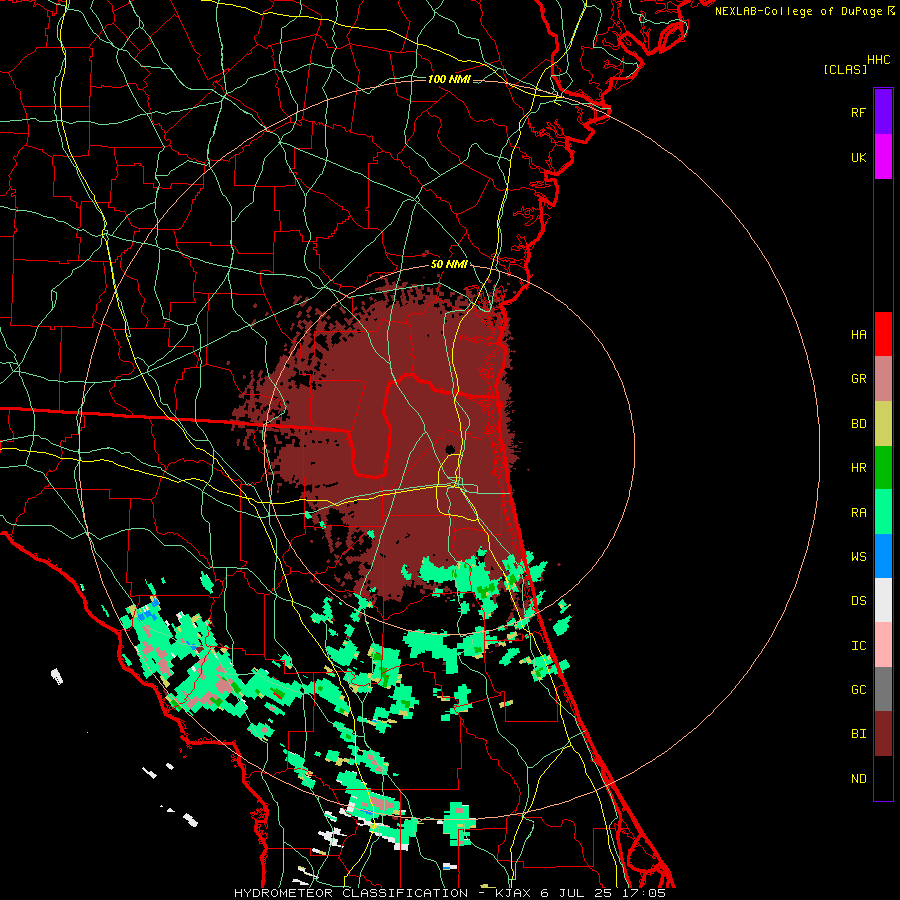The image size is (900, 900).
Task: Click the 6 JUL 25 date text
Action: coord(576,893)
